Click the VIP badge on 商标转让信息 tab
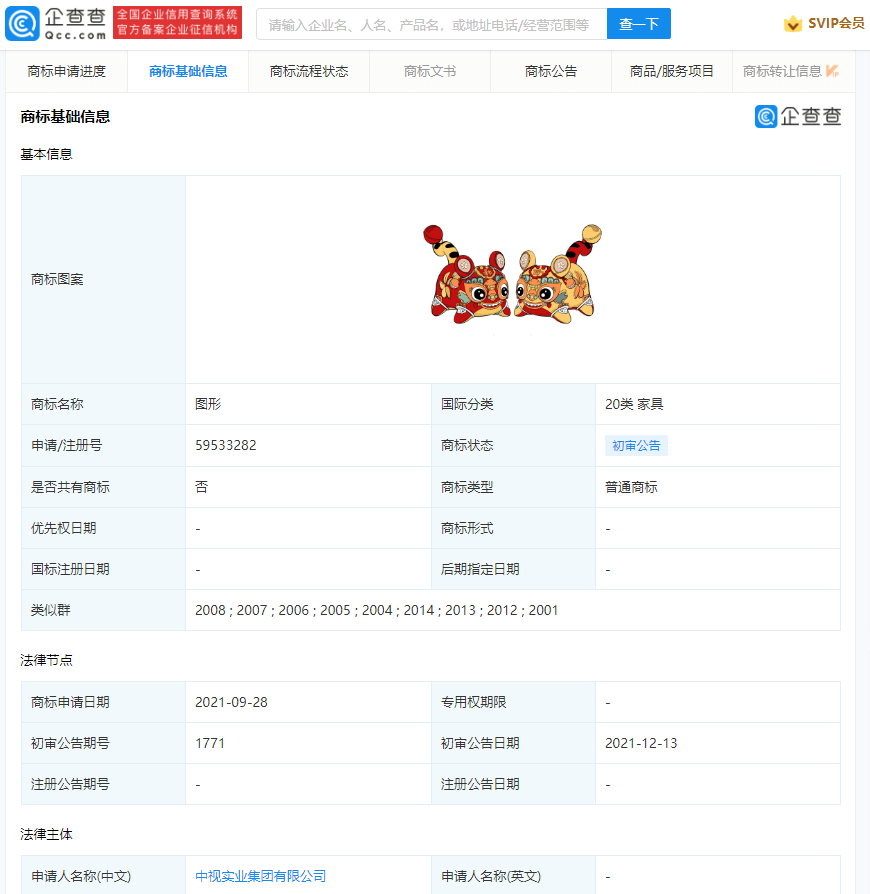870x894 pixels. 832,71
